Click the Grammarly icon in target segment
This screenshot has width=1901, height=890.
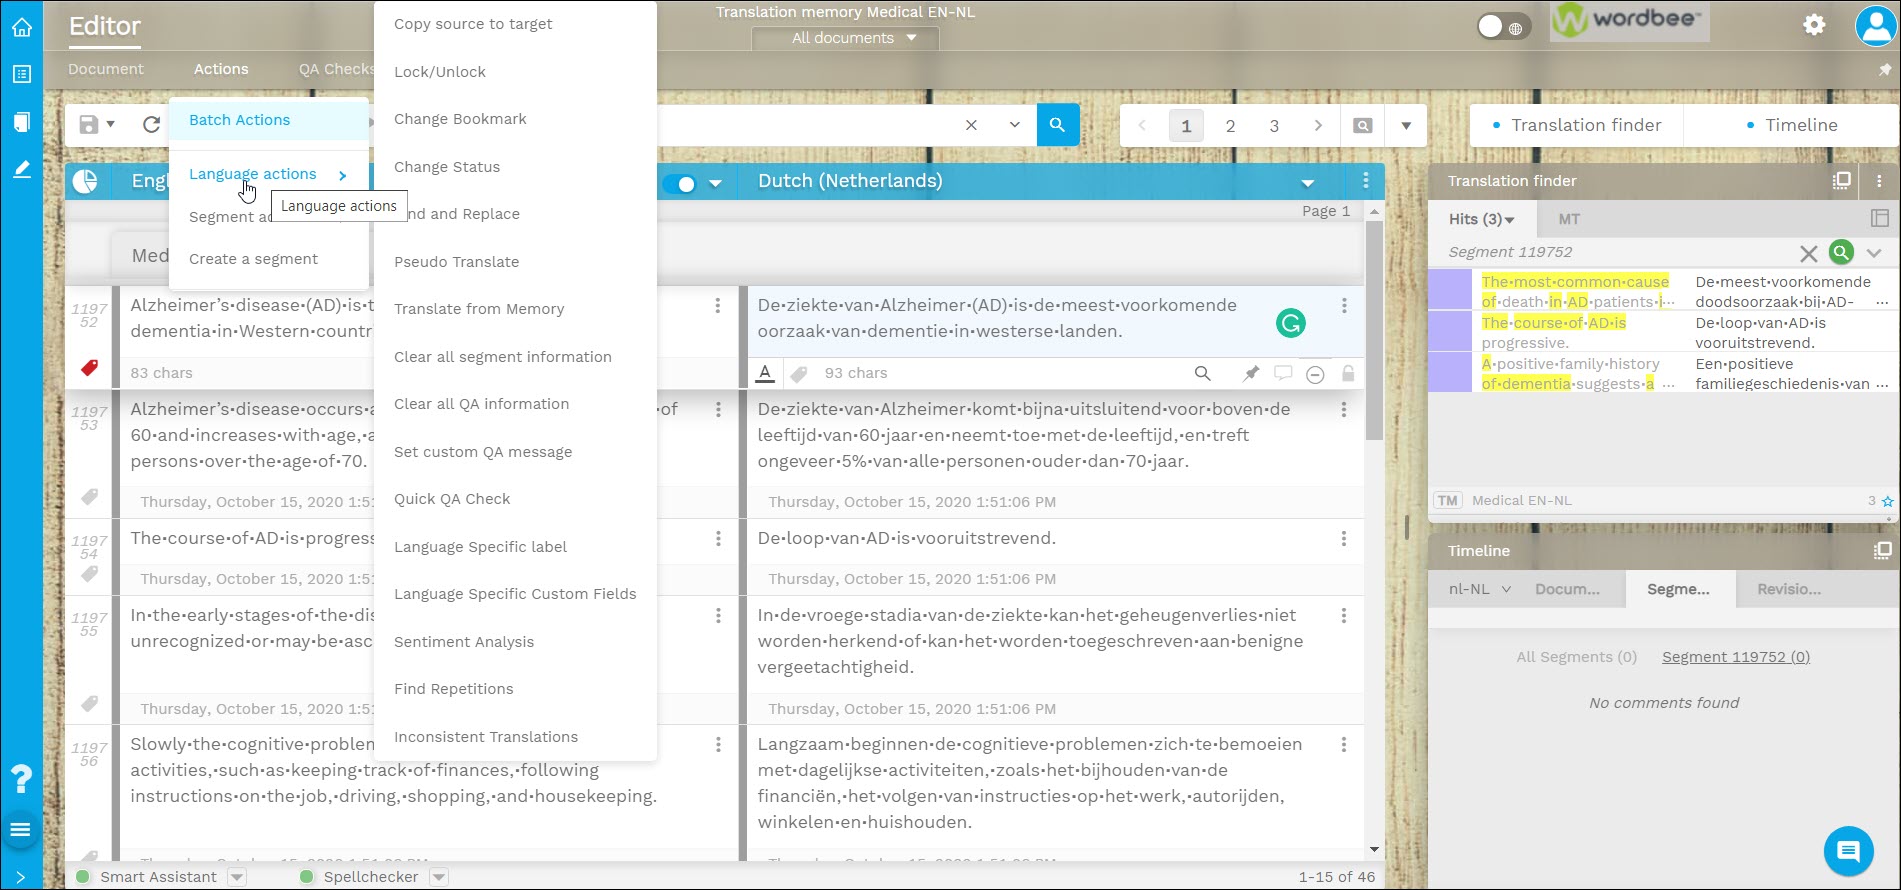pos(1290,323)
